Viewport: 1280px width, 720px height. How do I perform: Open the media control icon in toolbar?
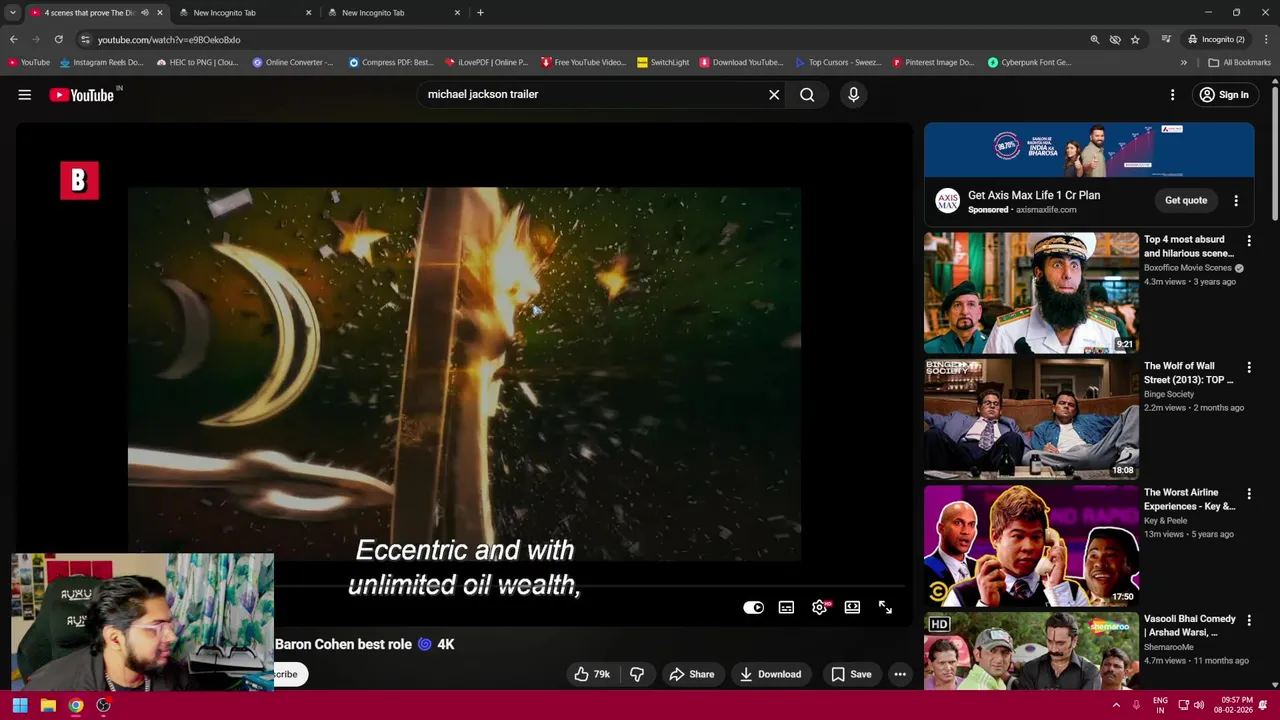[x=1166, y=40]
